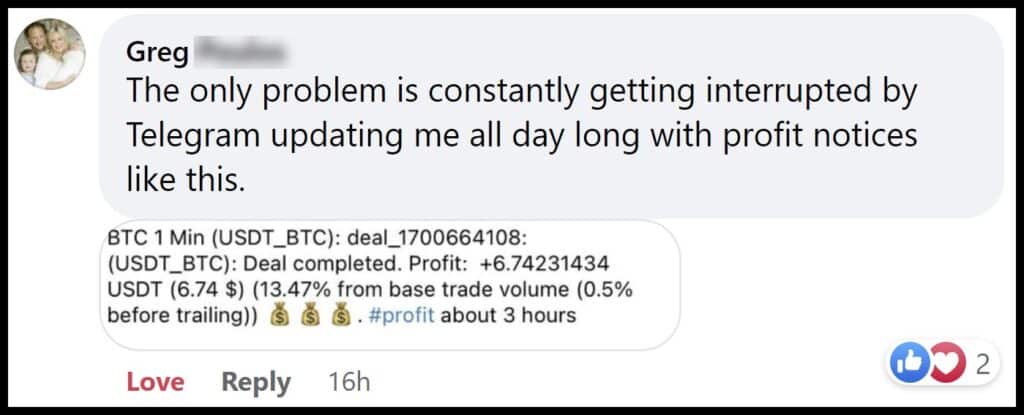Open the 16h timestamp link
Screen dimensions: 1024x415
pyautogui.click(x=349, y=381)
